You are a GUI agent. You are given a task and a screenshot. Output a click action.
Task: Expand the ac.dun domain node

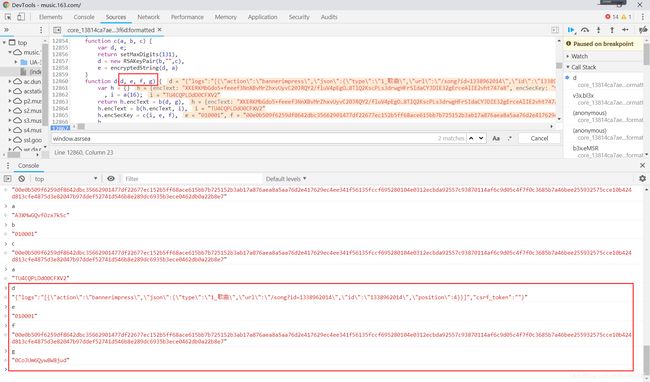point(10,82)
